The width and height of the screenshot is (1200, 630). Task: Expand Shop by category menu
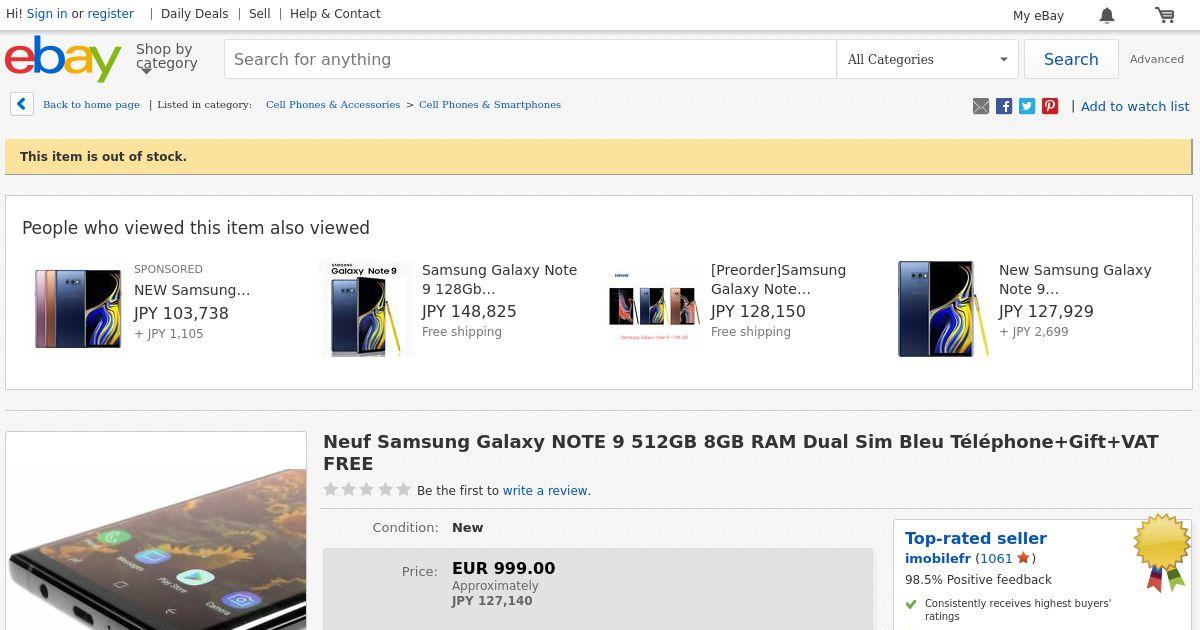point(166,57)
